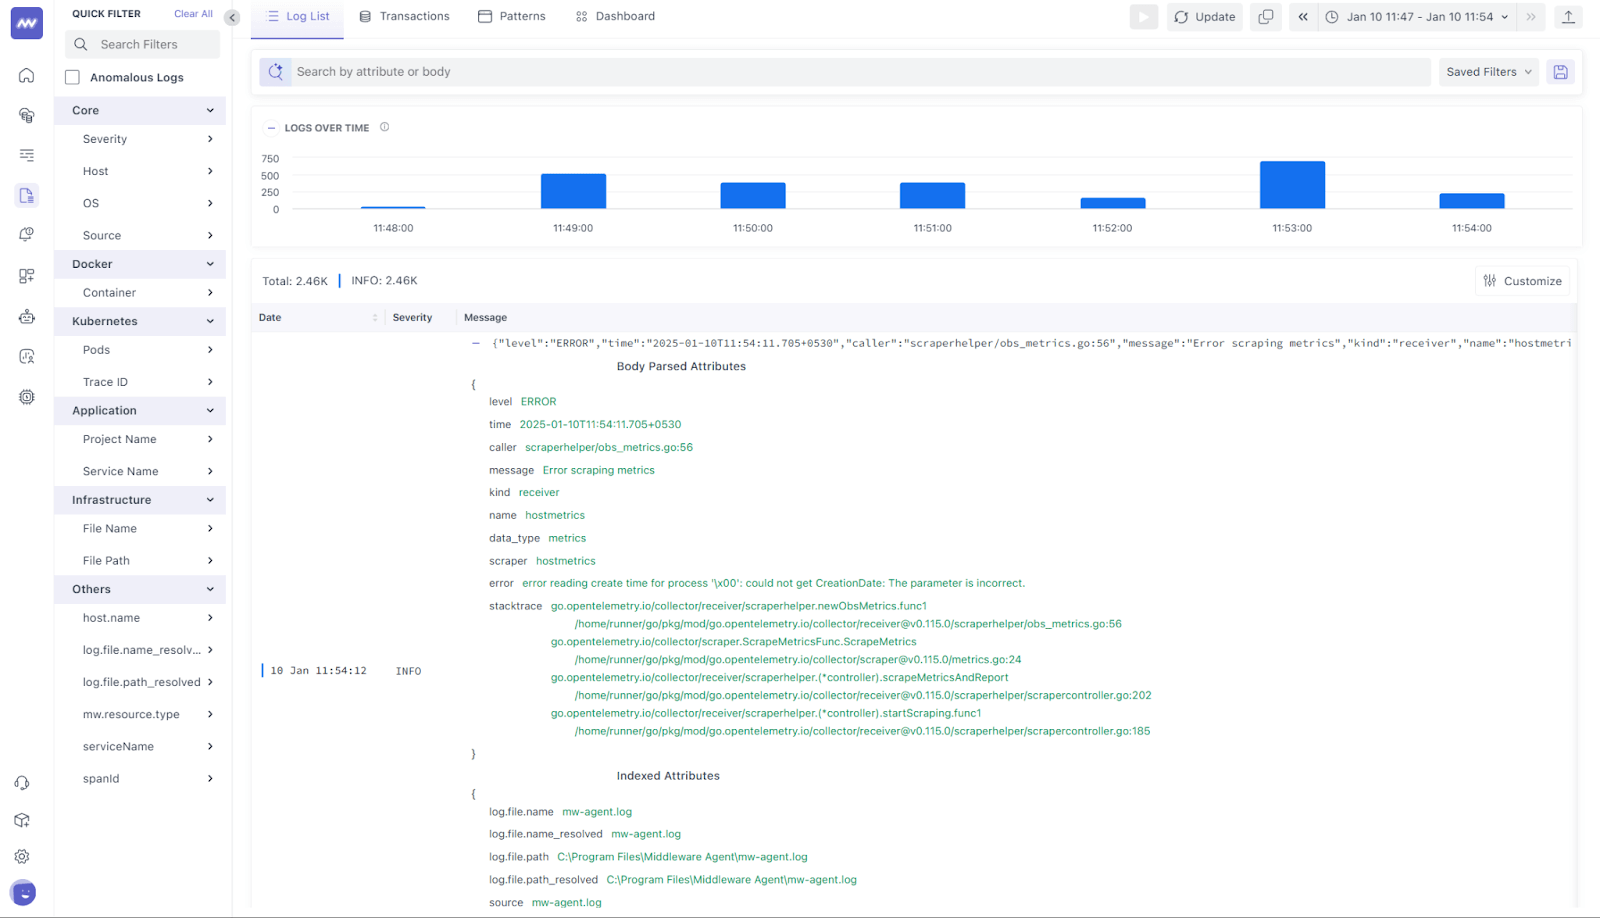This screenshot has height=918, width=1600.
Task: Open the time range picker dropdown
Action: point(1416,16)
